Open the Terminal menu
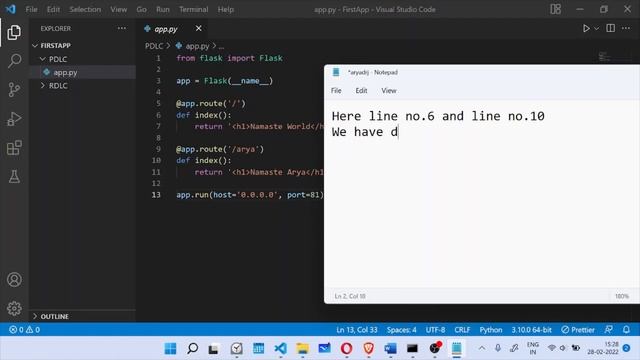Screen dimensions: 640x360 [x=193, y=9]
